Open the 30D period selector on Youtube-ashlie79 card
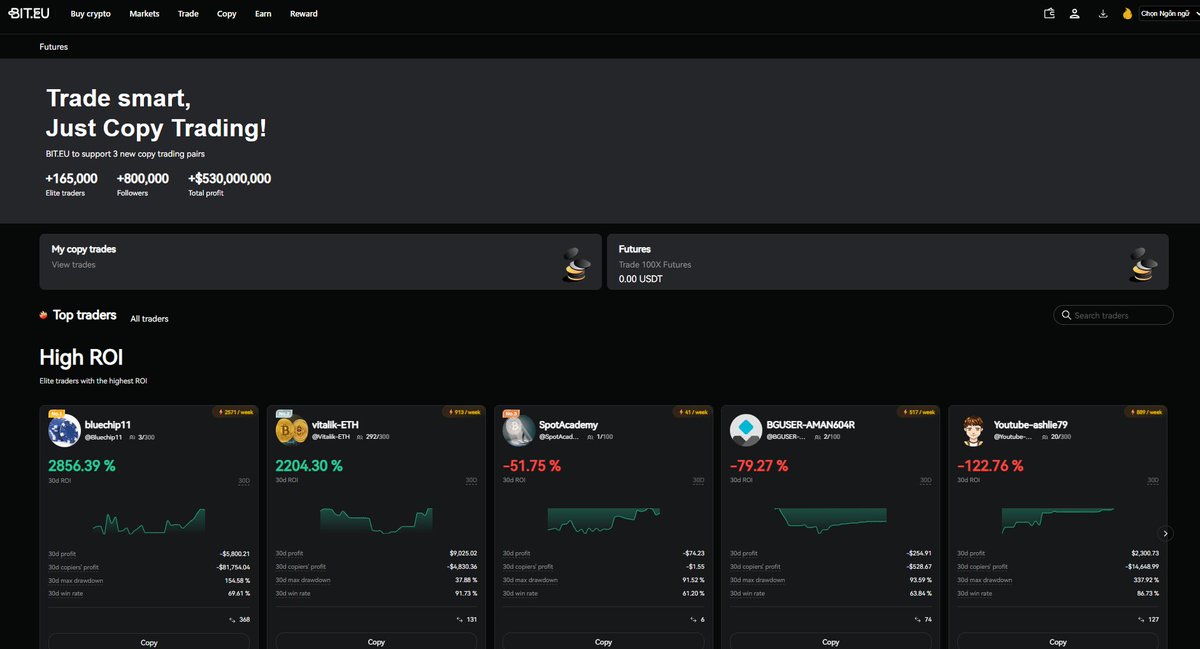Screen dimensions: 1200x649 coord(1153,480)
